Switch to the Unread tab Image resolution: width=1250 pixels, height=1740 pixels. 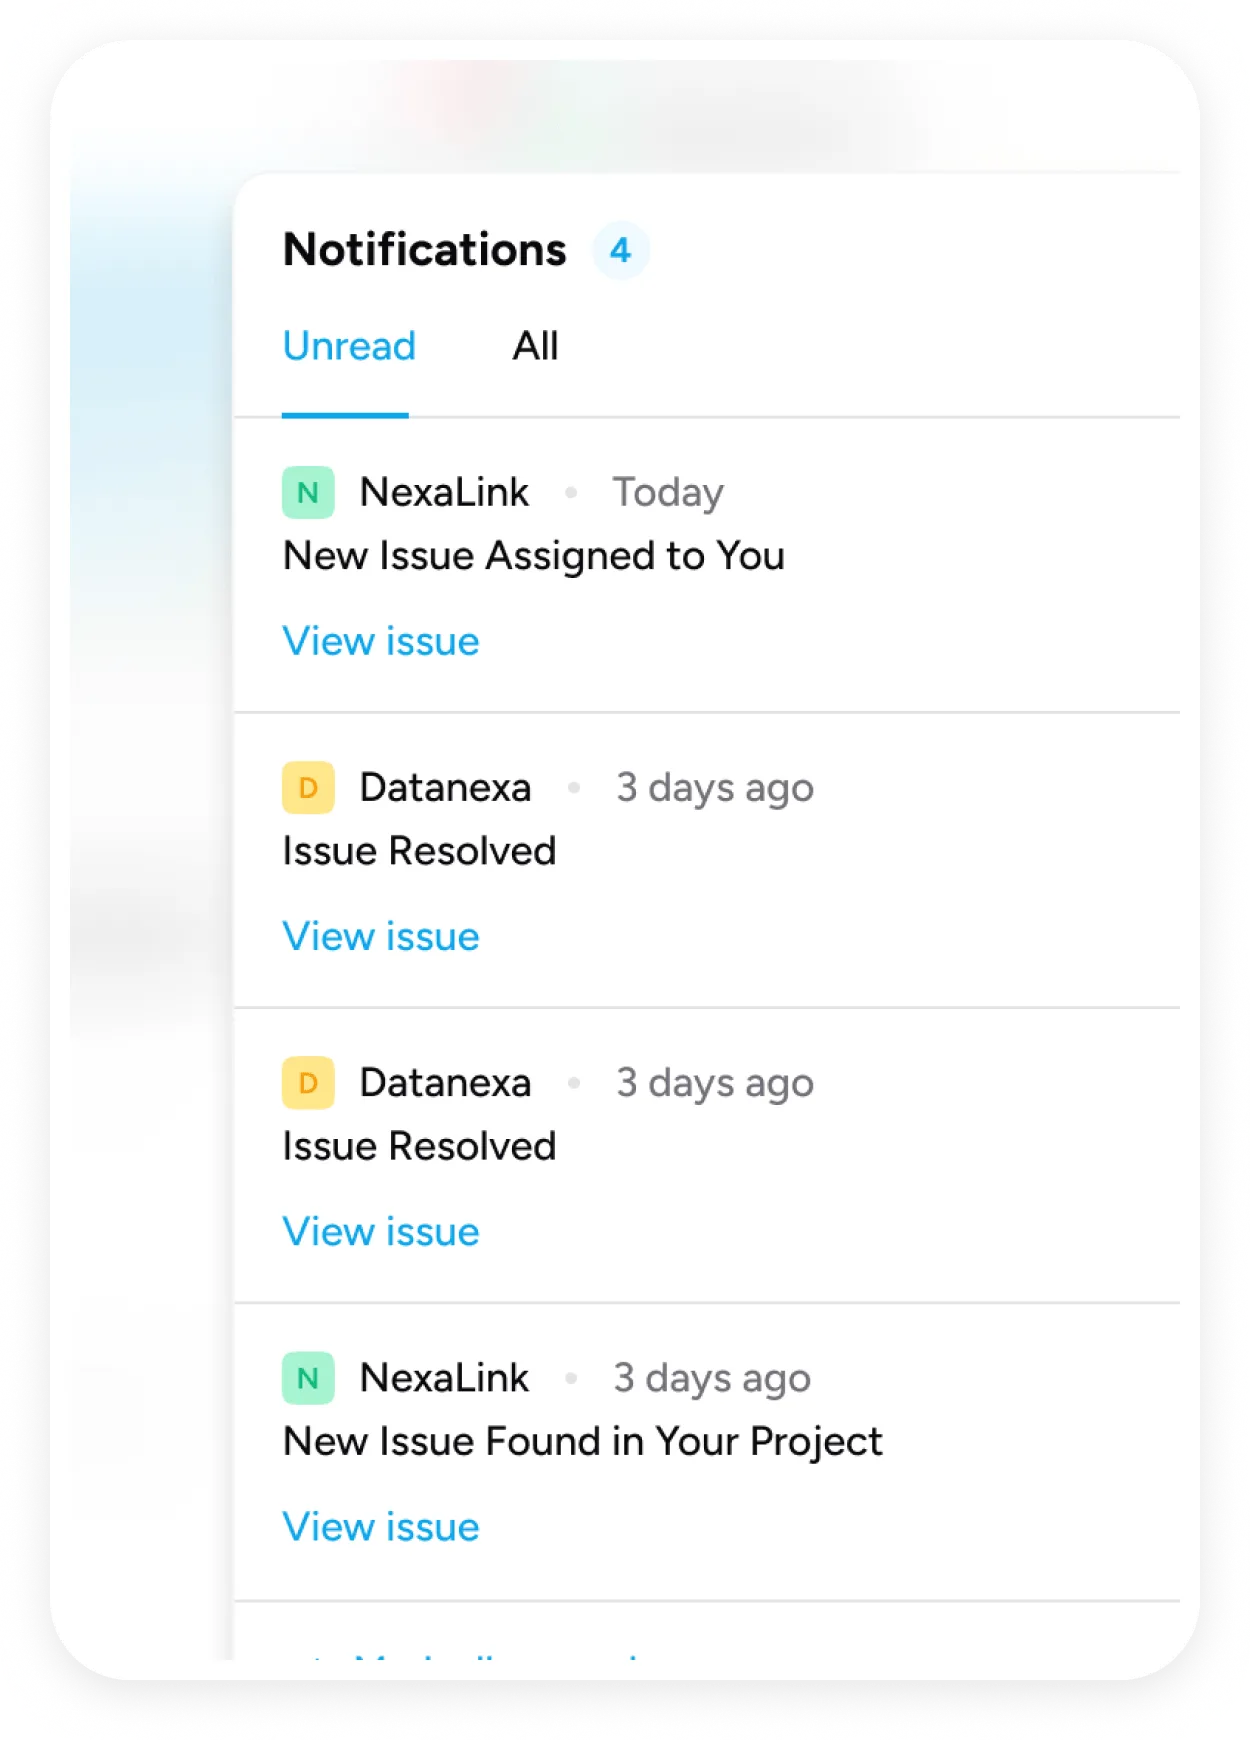tap(348, 346)
